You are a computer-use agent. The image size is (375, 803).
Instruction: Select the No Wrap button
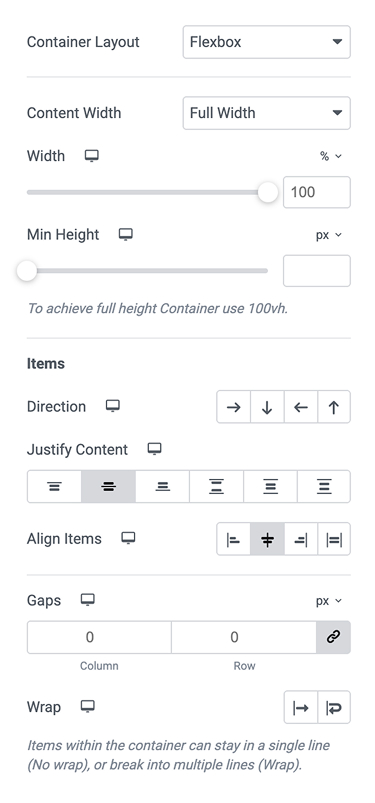pos(301,708)
